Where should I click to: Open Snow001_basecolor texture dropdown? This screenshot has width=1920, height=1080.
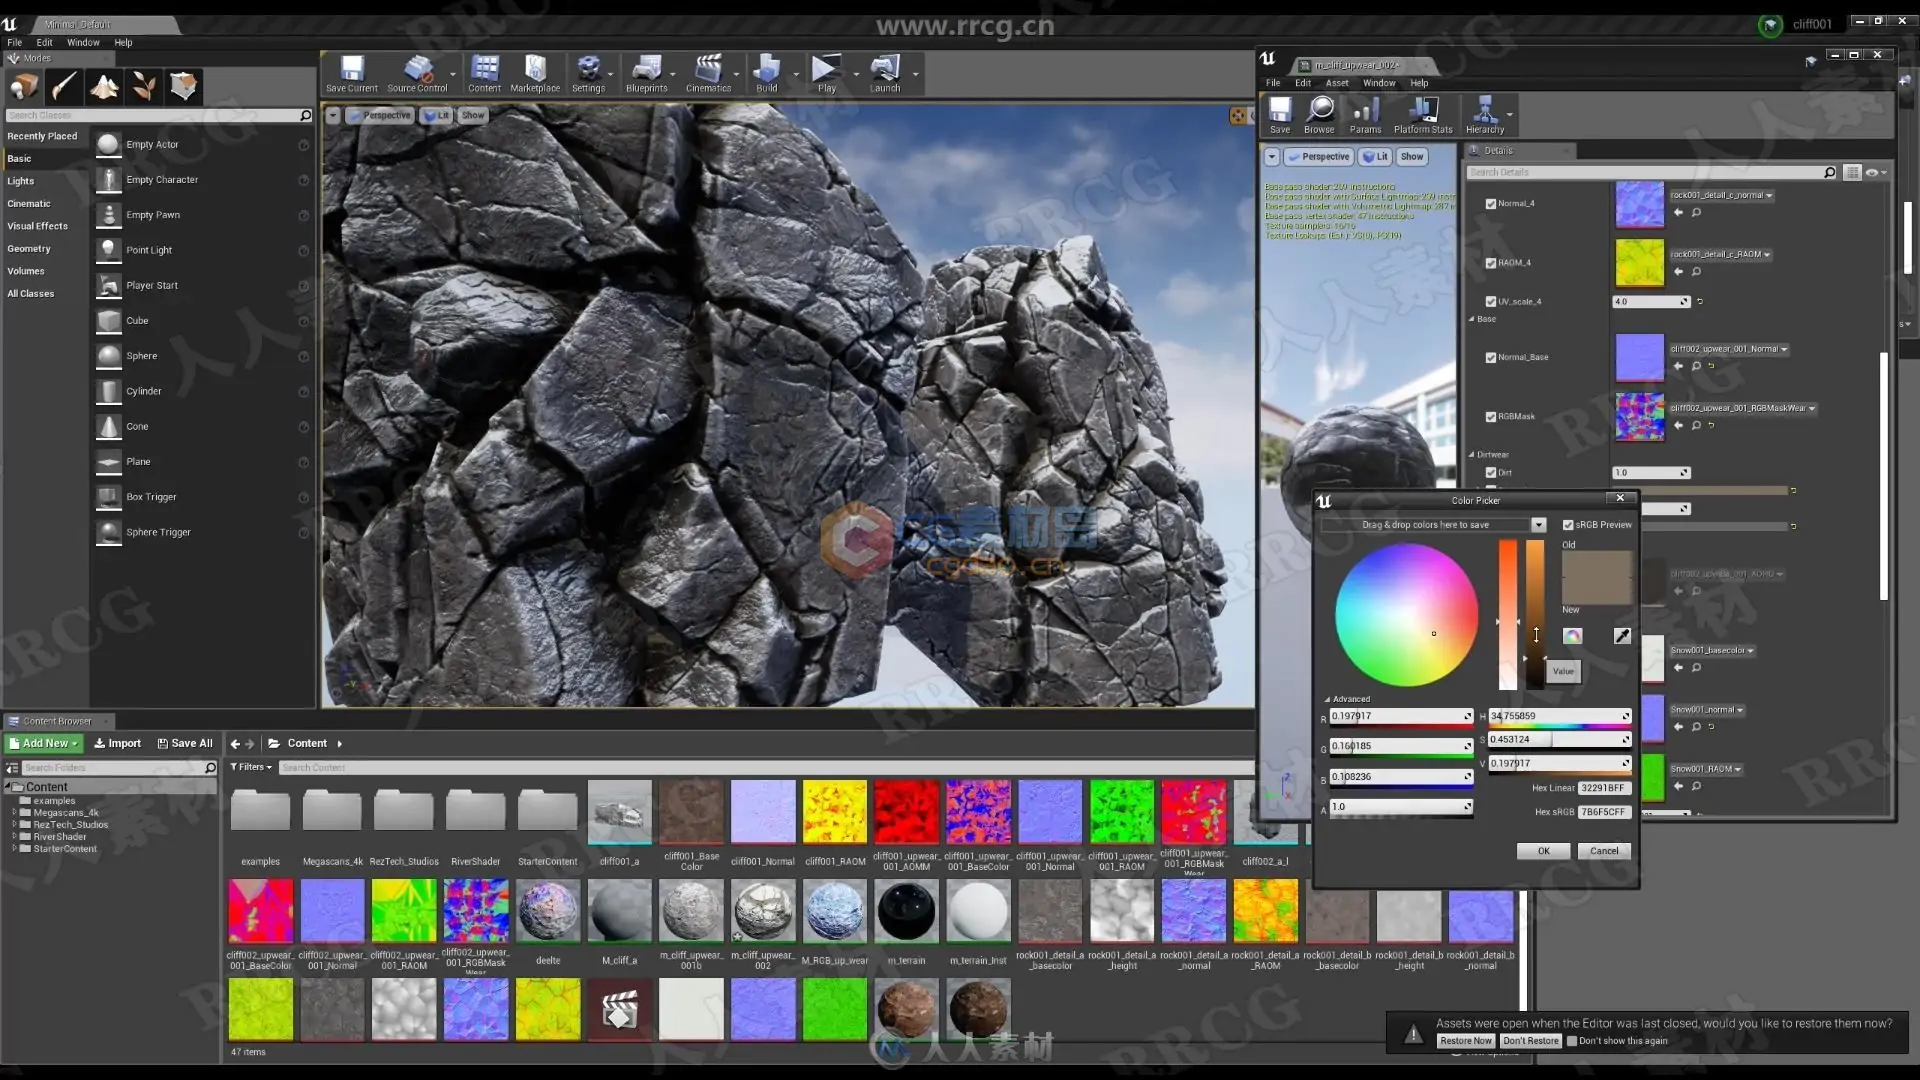pos(1712,651)
